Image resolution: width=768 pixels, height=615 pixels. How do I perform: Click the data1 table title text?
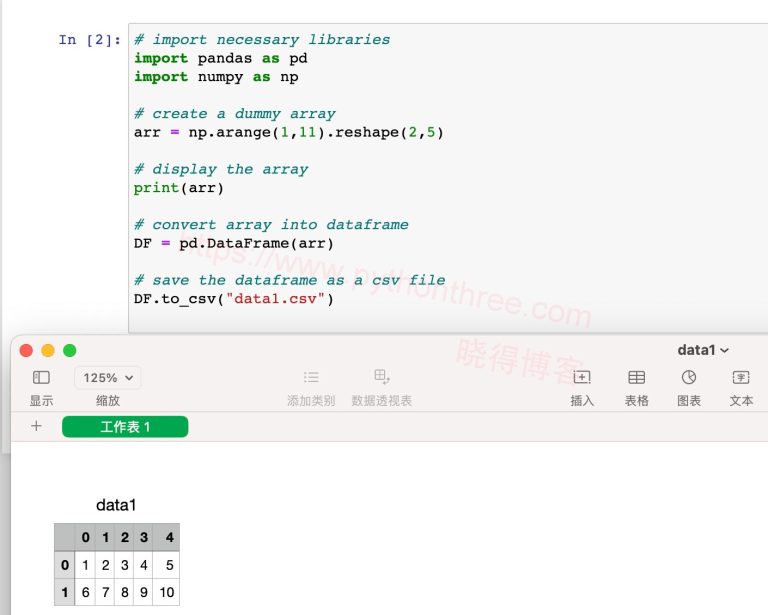tap(116, 505)
